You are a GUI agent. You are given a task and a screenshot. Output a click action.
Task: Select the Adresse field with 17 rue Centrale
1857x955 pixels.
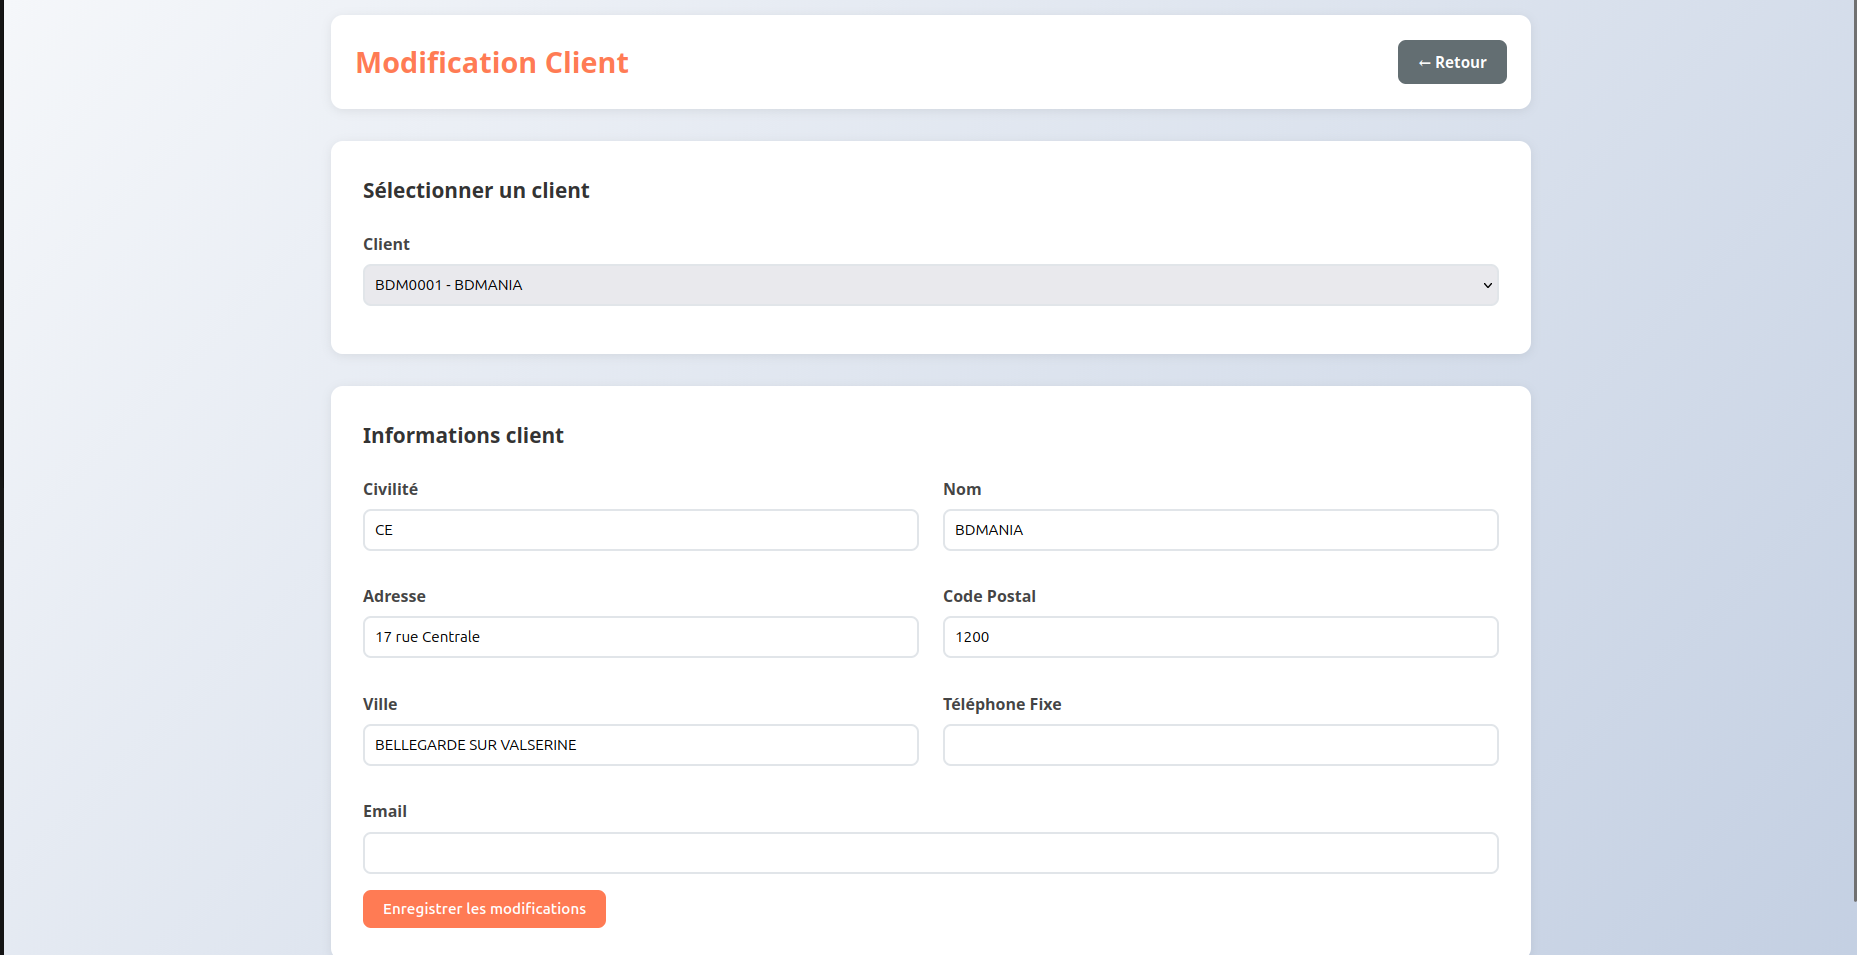pyautogui.click(x=640, y=636)
